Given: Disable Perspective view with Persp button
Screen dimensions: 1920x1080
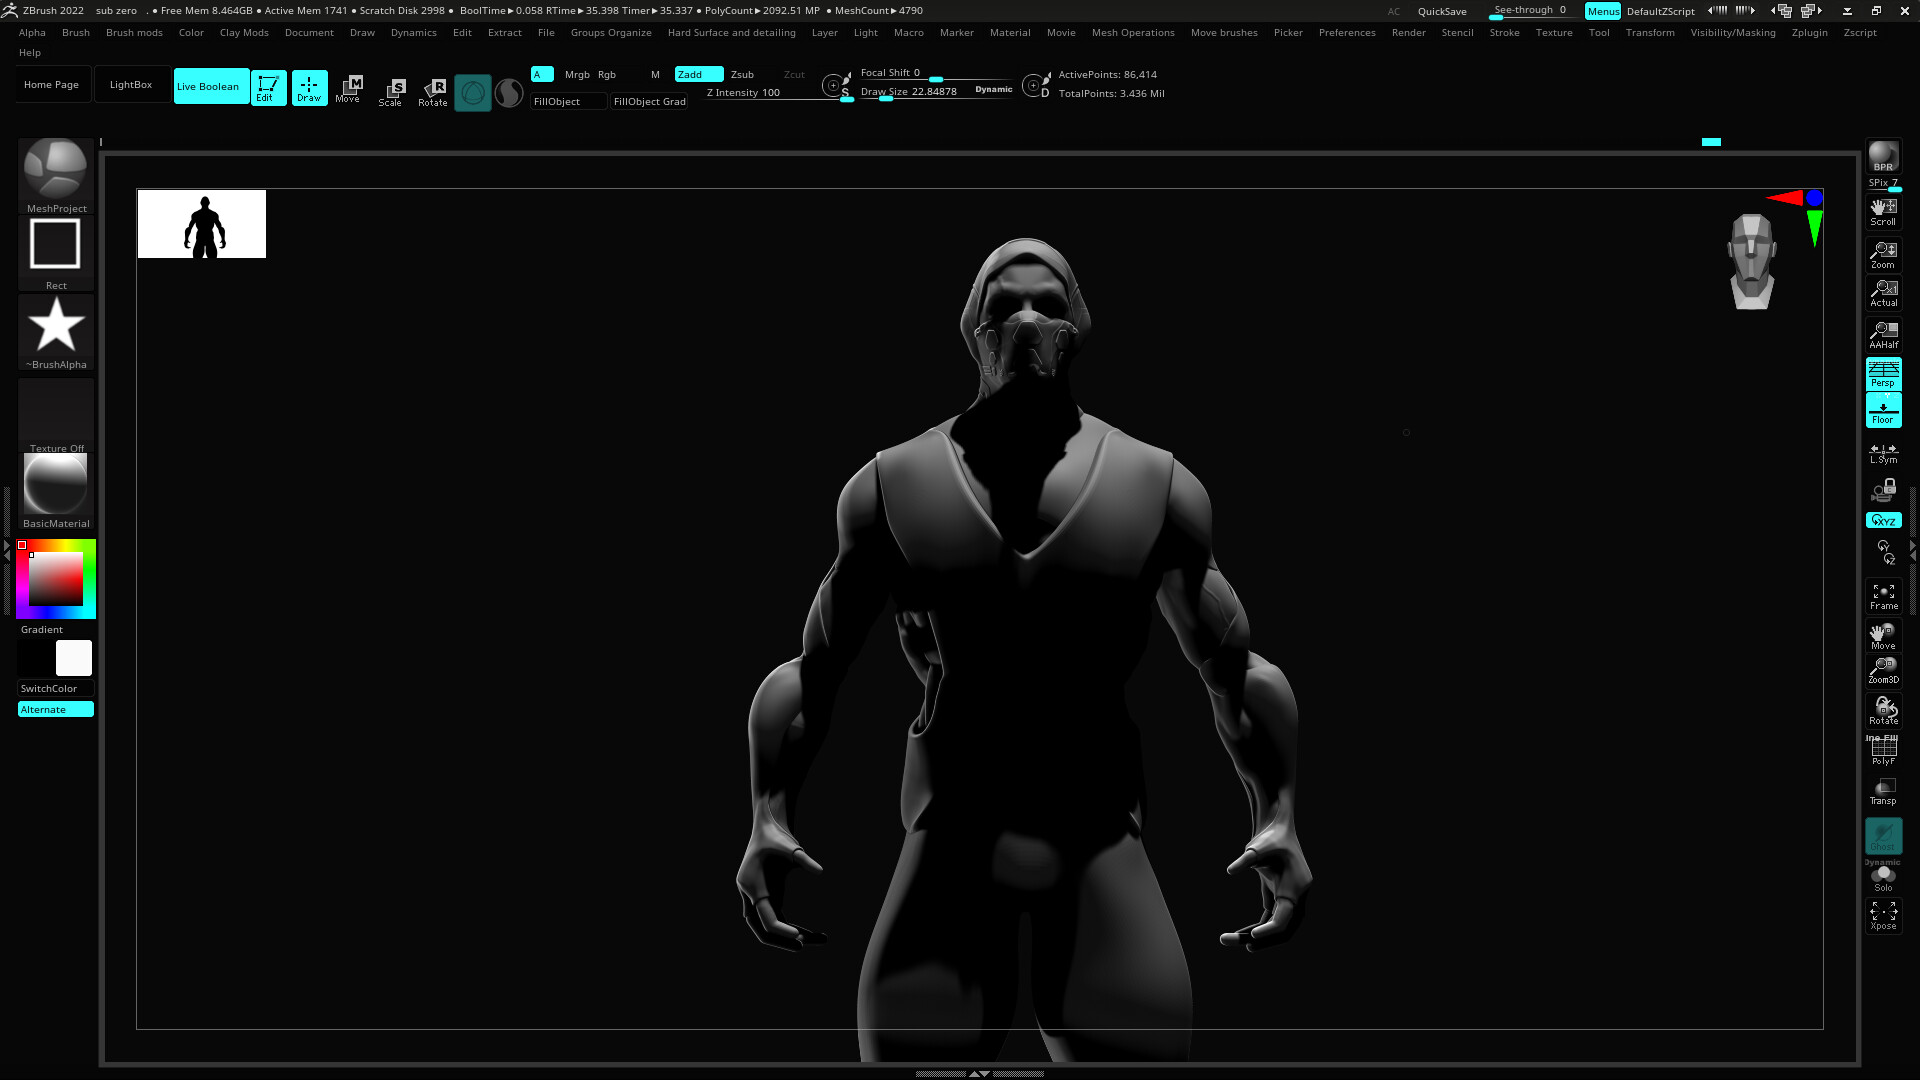Looking at the screenshot, I should click(x=1883, y=373).
